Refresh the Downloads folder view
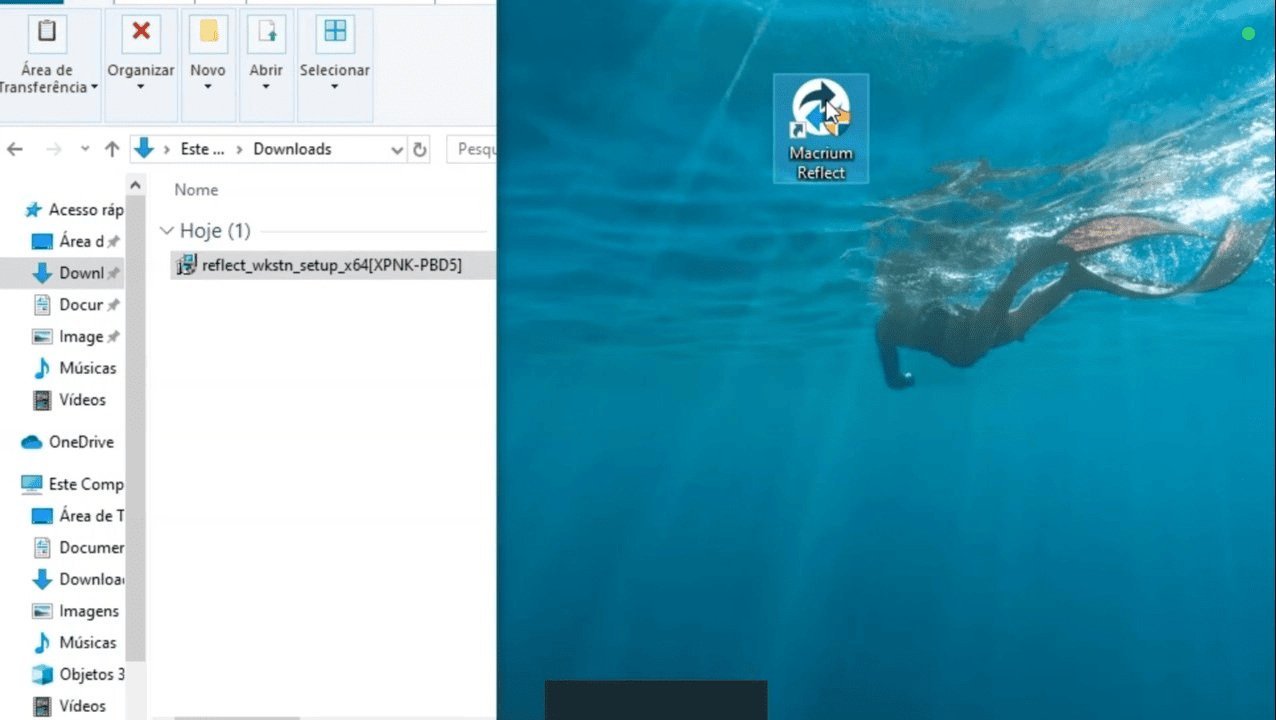The height and width of the screenshot is (720, 1276). (420, 149)
